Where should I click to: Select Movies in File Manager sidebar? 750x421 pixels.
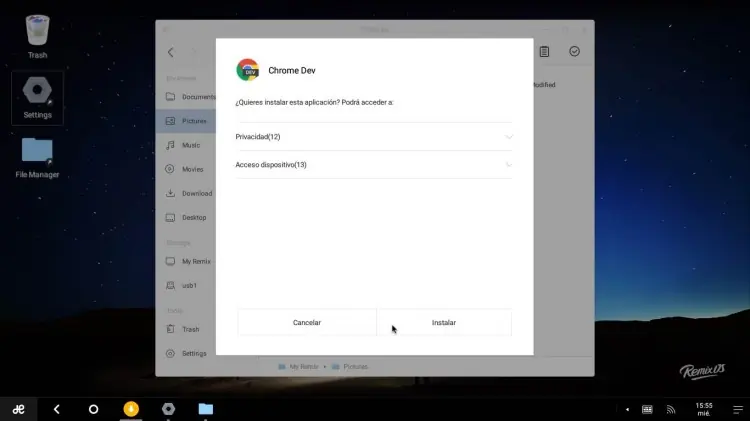pos(186,169)
